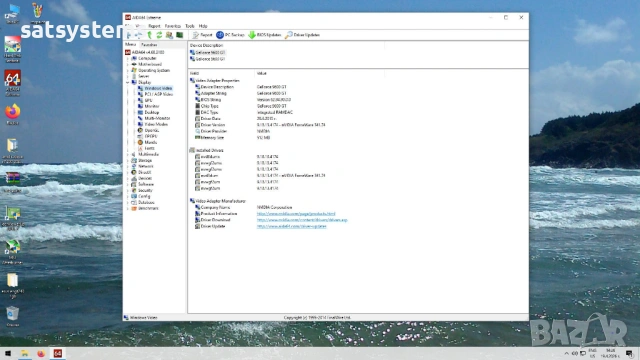Open Report from the toolbar

point(202,35)
